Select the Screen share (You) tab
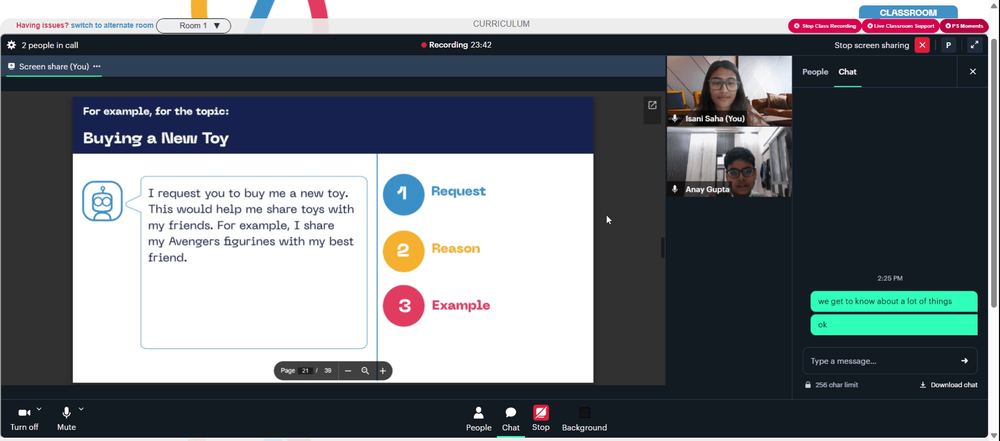 click(54, 66)
